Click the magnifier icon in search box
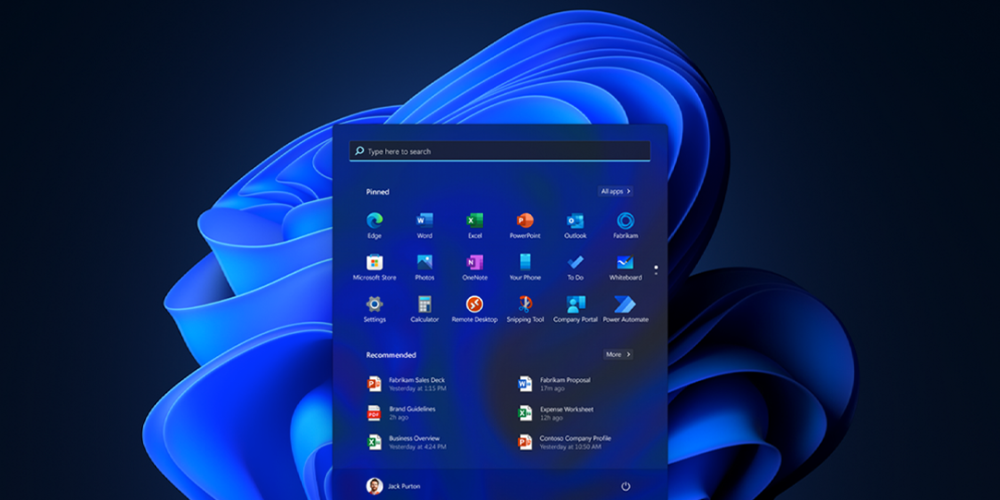Viewport: 1000px width, 500px height. pyautogui.click(x=360, y=151)
